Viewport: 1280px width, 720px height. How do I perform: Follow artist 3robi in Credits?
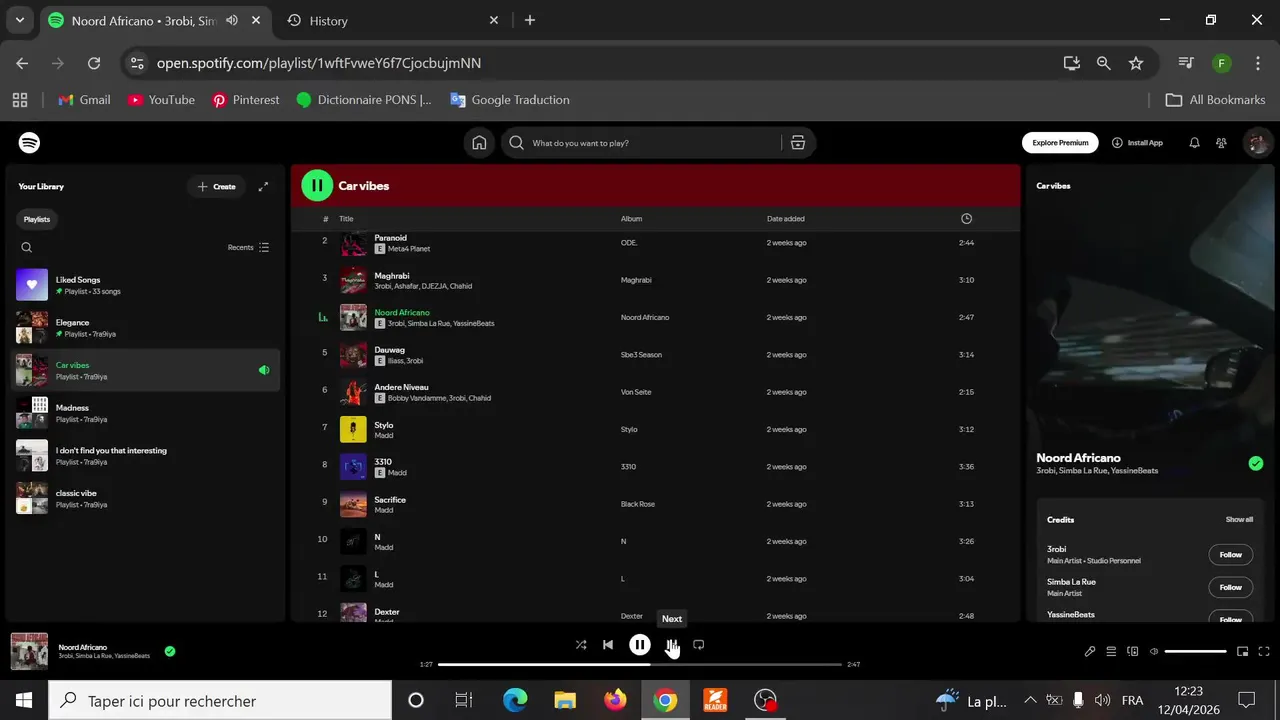point(1231,555)
